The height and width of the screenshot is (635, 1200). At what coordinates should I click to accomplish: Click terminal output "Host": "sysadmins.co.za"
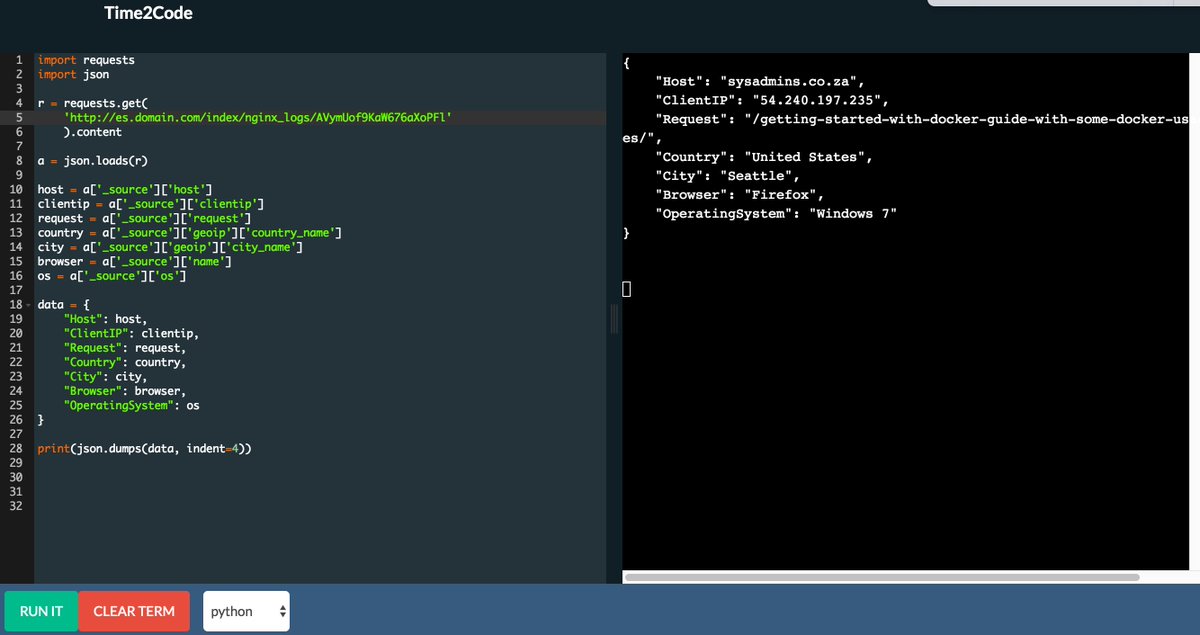[760, 81]
